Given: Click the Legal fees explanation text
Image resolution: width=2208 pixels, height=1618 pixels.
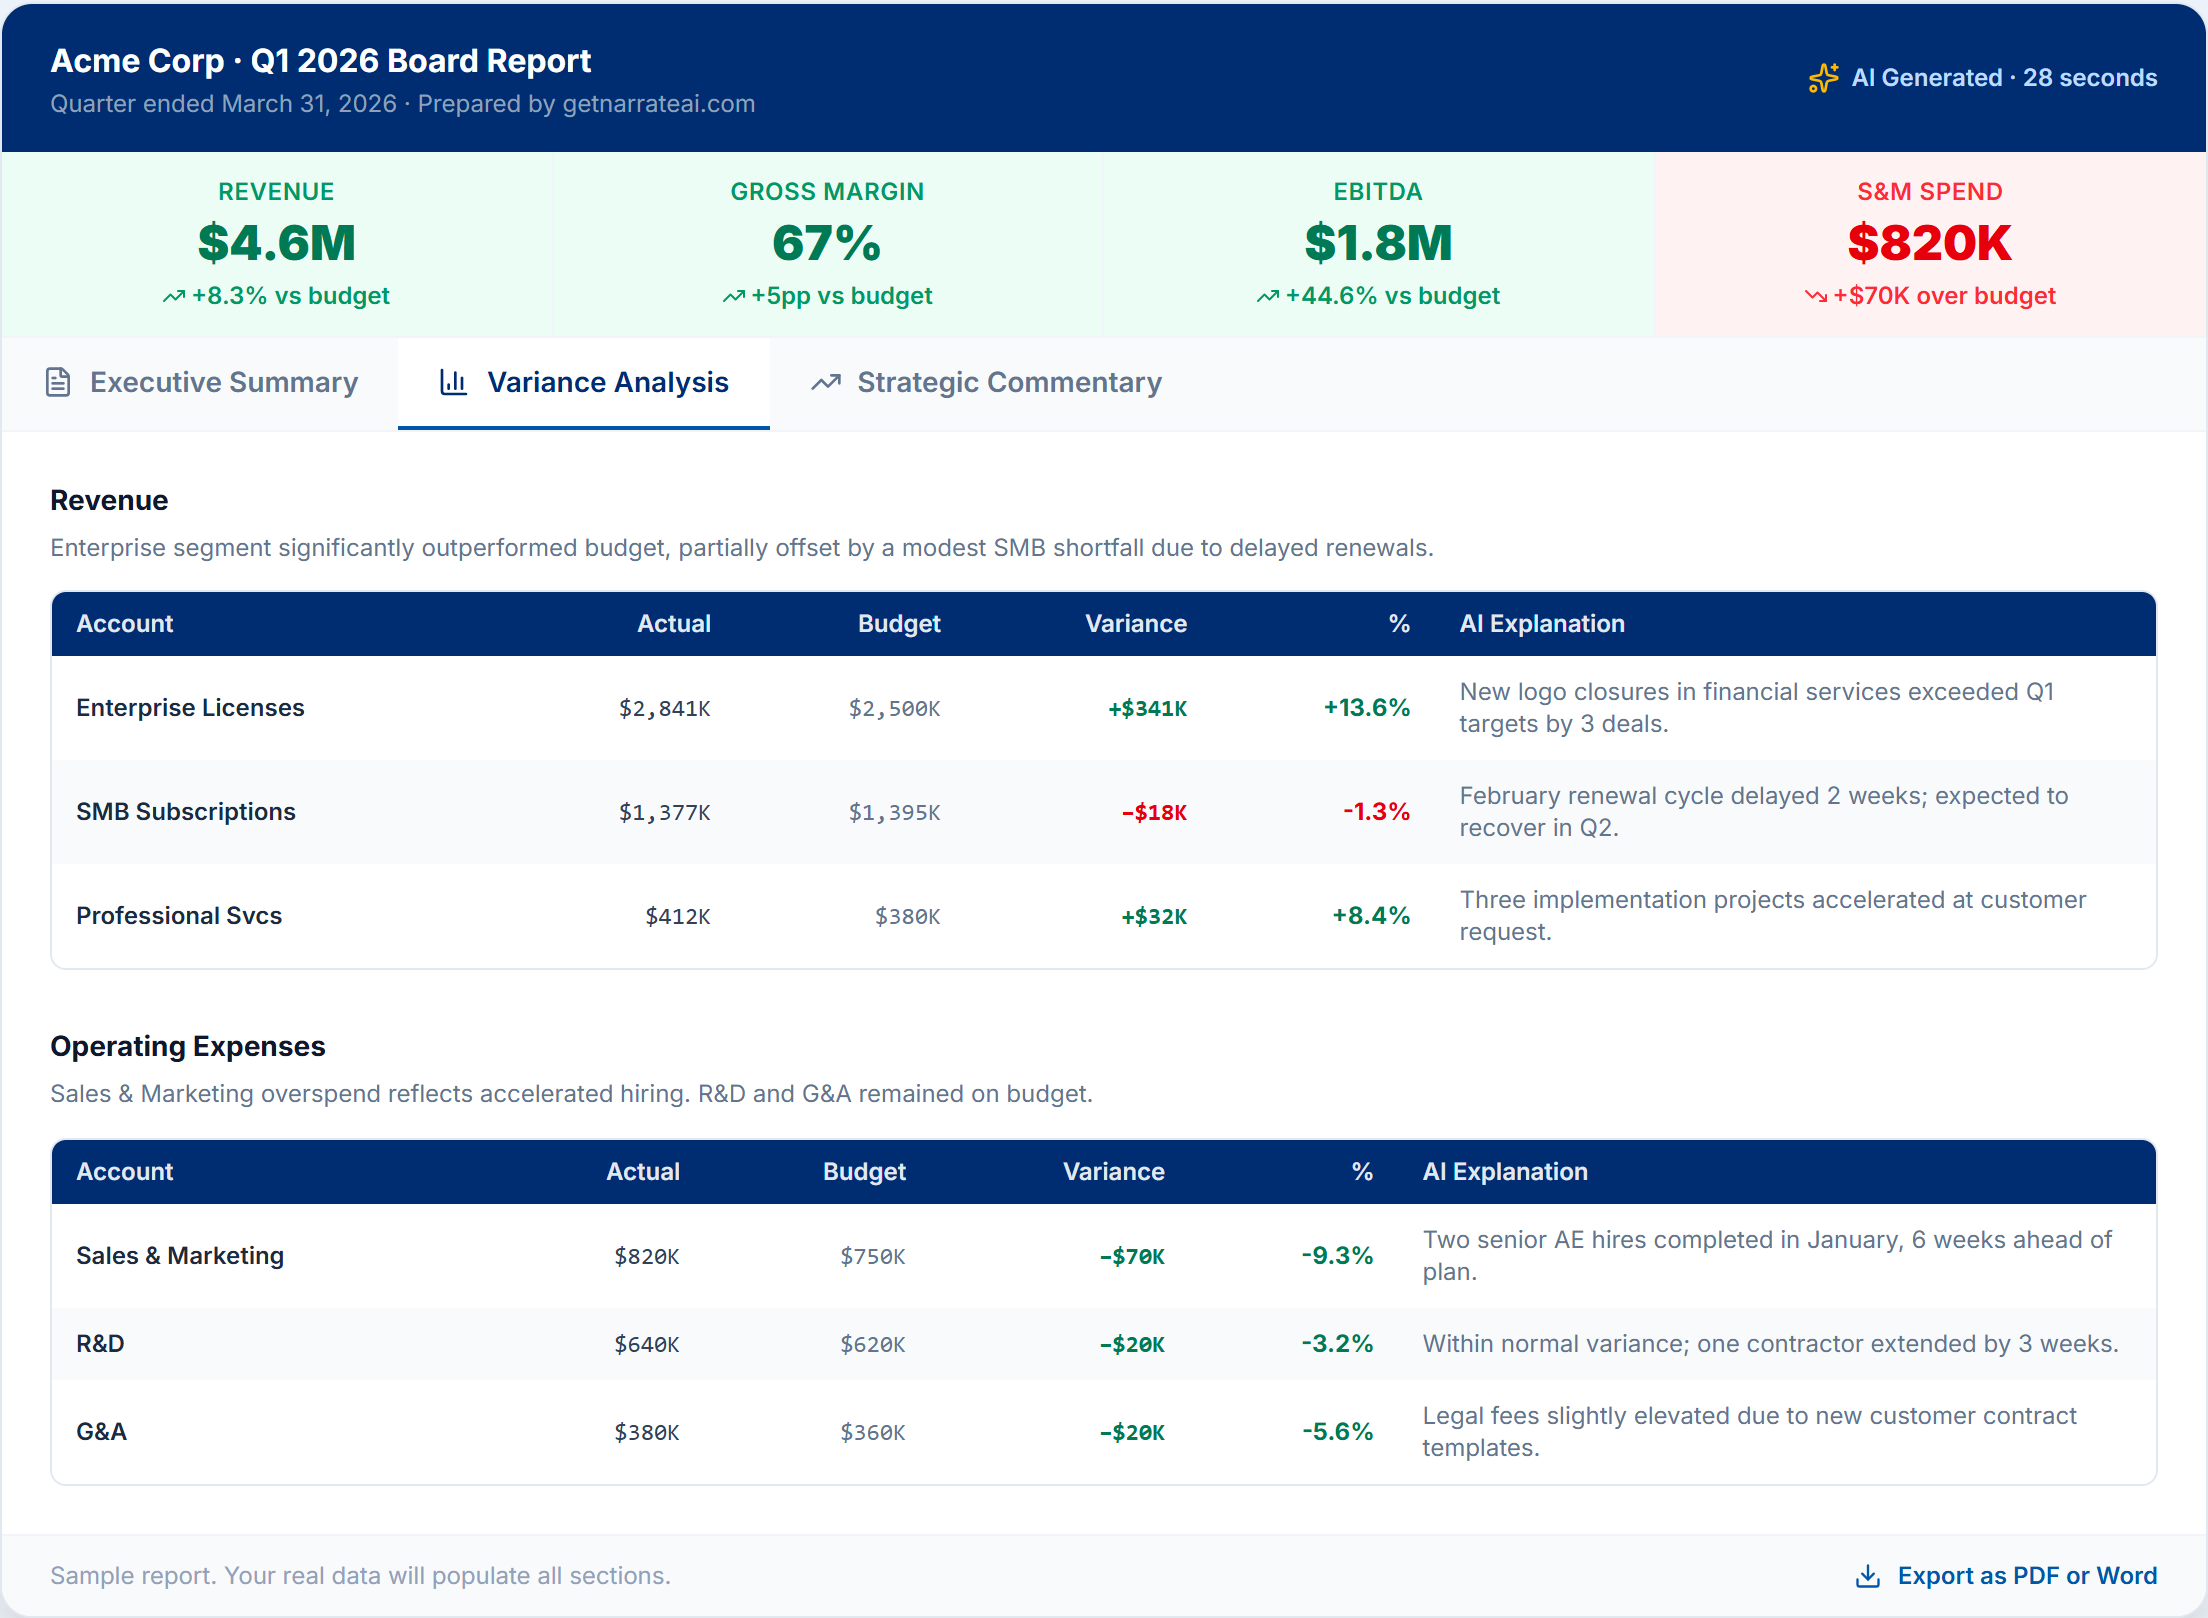Looking at the screenshot, I should [1749, 1432].
